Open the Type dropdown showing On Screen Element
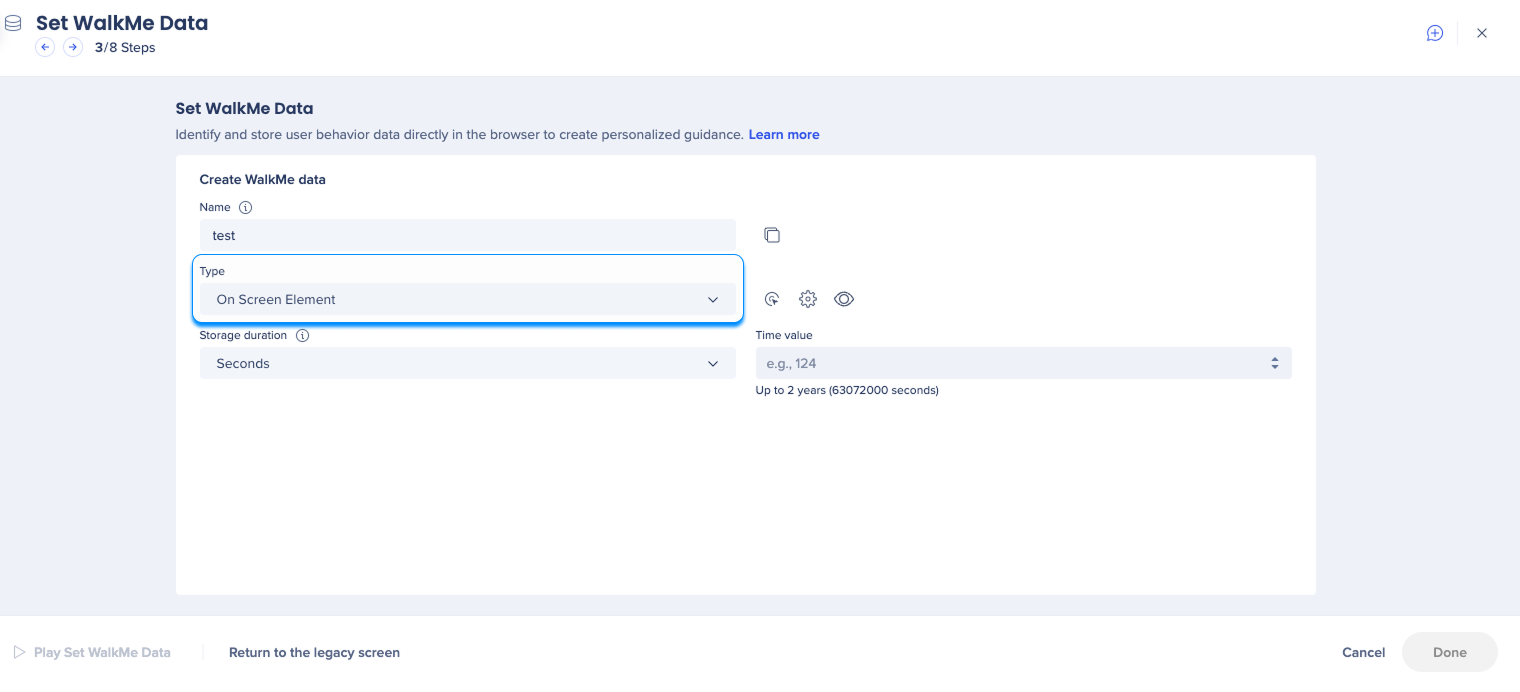The image size is (1520, 692). [467, 299]
